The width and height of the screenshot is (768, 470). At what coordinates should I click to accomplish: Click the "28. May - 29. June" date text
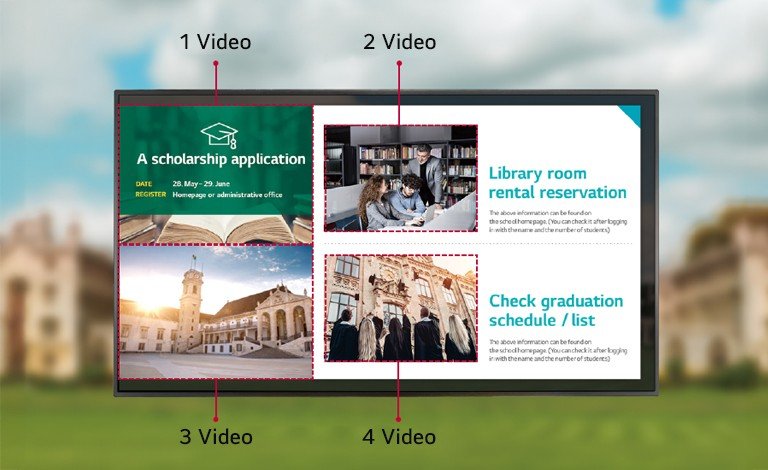pyautogui.click(x=201, y=184)
